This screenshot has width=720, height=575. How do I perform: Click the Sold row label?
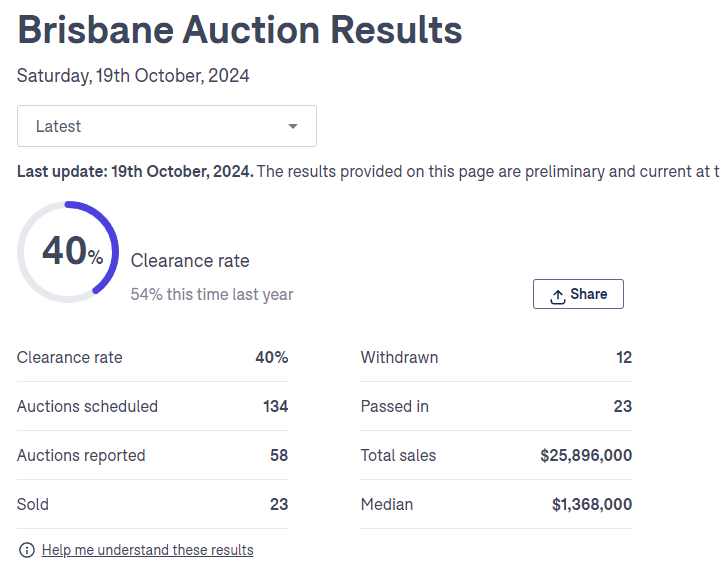click(33, 504)
